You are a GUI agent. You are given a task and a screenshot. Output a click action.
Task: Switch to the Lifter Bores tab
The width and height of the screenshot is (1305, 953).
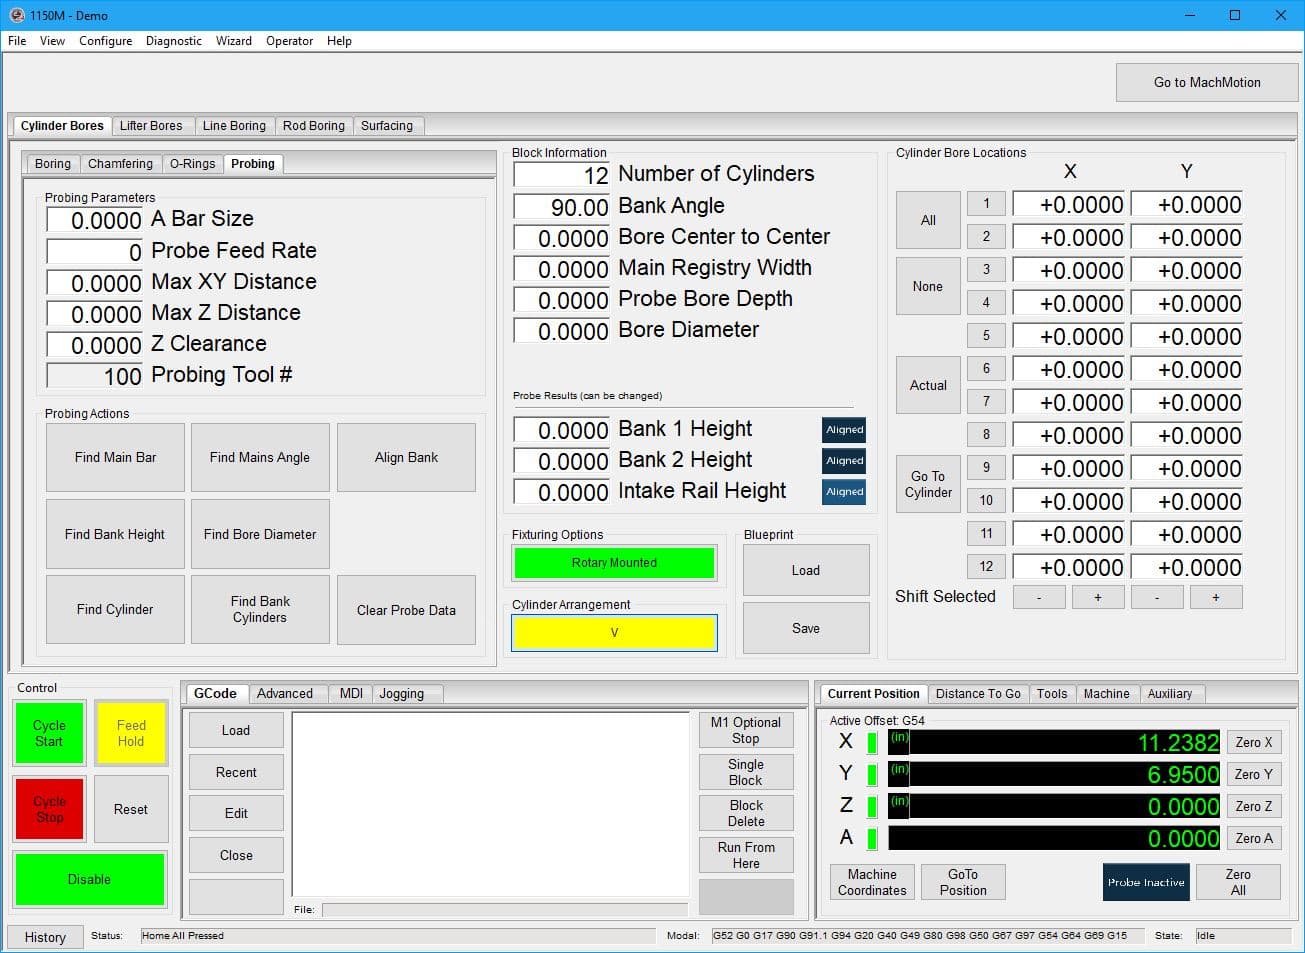point(152,125)
